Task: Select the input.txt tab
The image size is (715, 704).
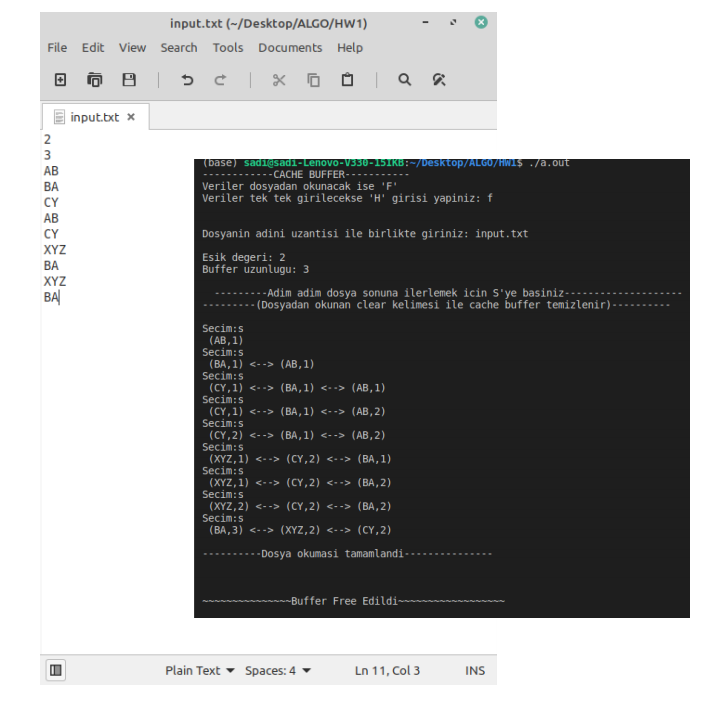Action: tap(95, 117)
